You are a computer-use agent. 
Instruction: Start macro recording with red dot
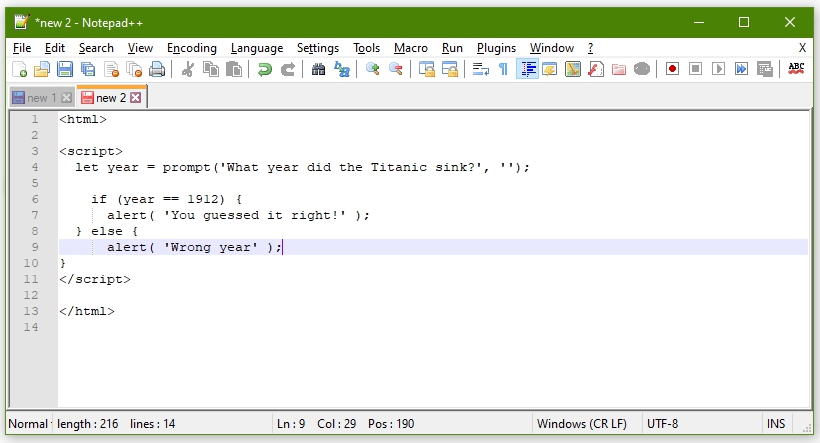(x=673, y=69)
